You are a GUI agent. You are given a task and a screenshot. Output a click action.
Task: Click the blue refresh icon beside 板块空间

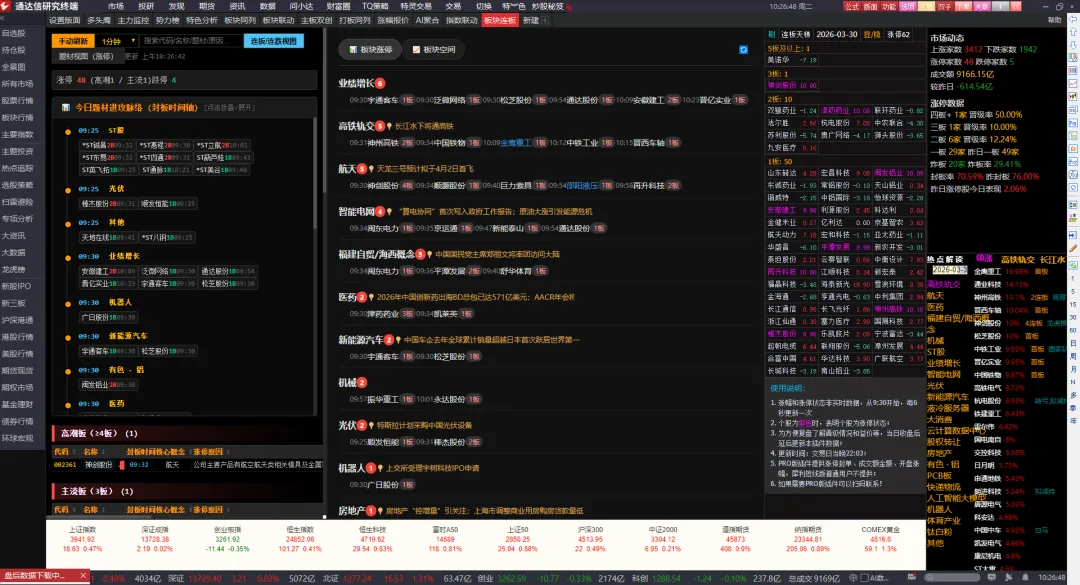click(743, 50)
